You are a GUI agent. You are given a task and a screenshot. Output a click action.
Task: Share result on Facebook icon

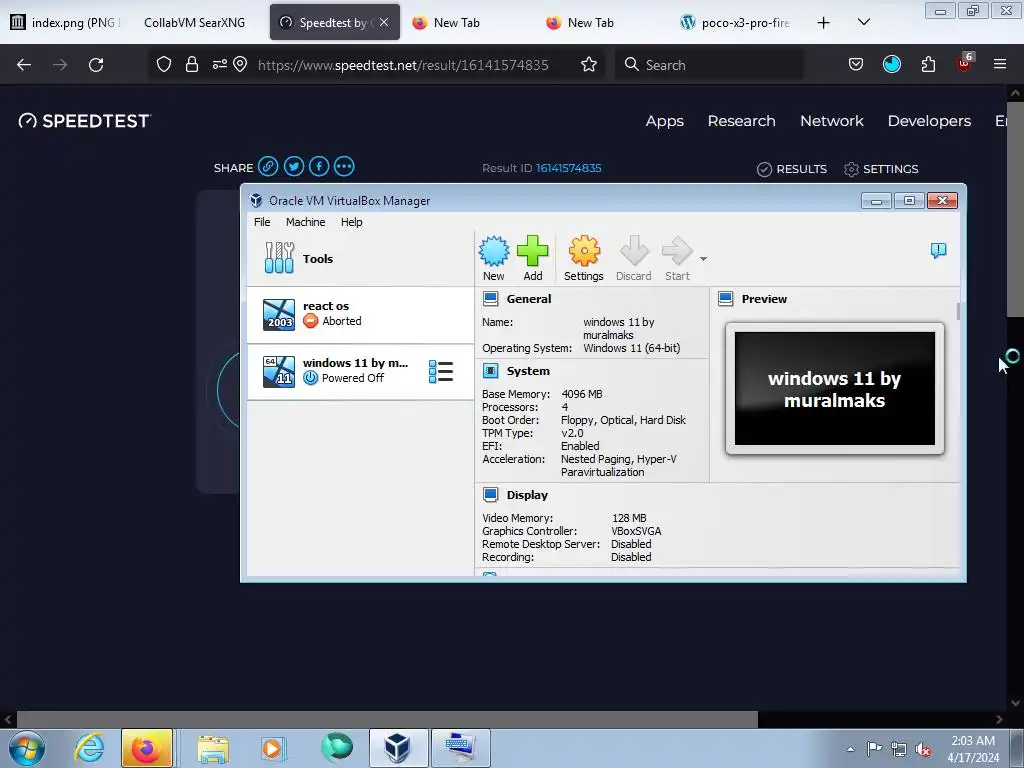tap(319, 167)
